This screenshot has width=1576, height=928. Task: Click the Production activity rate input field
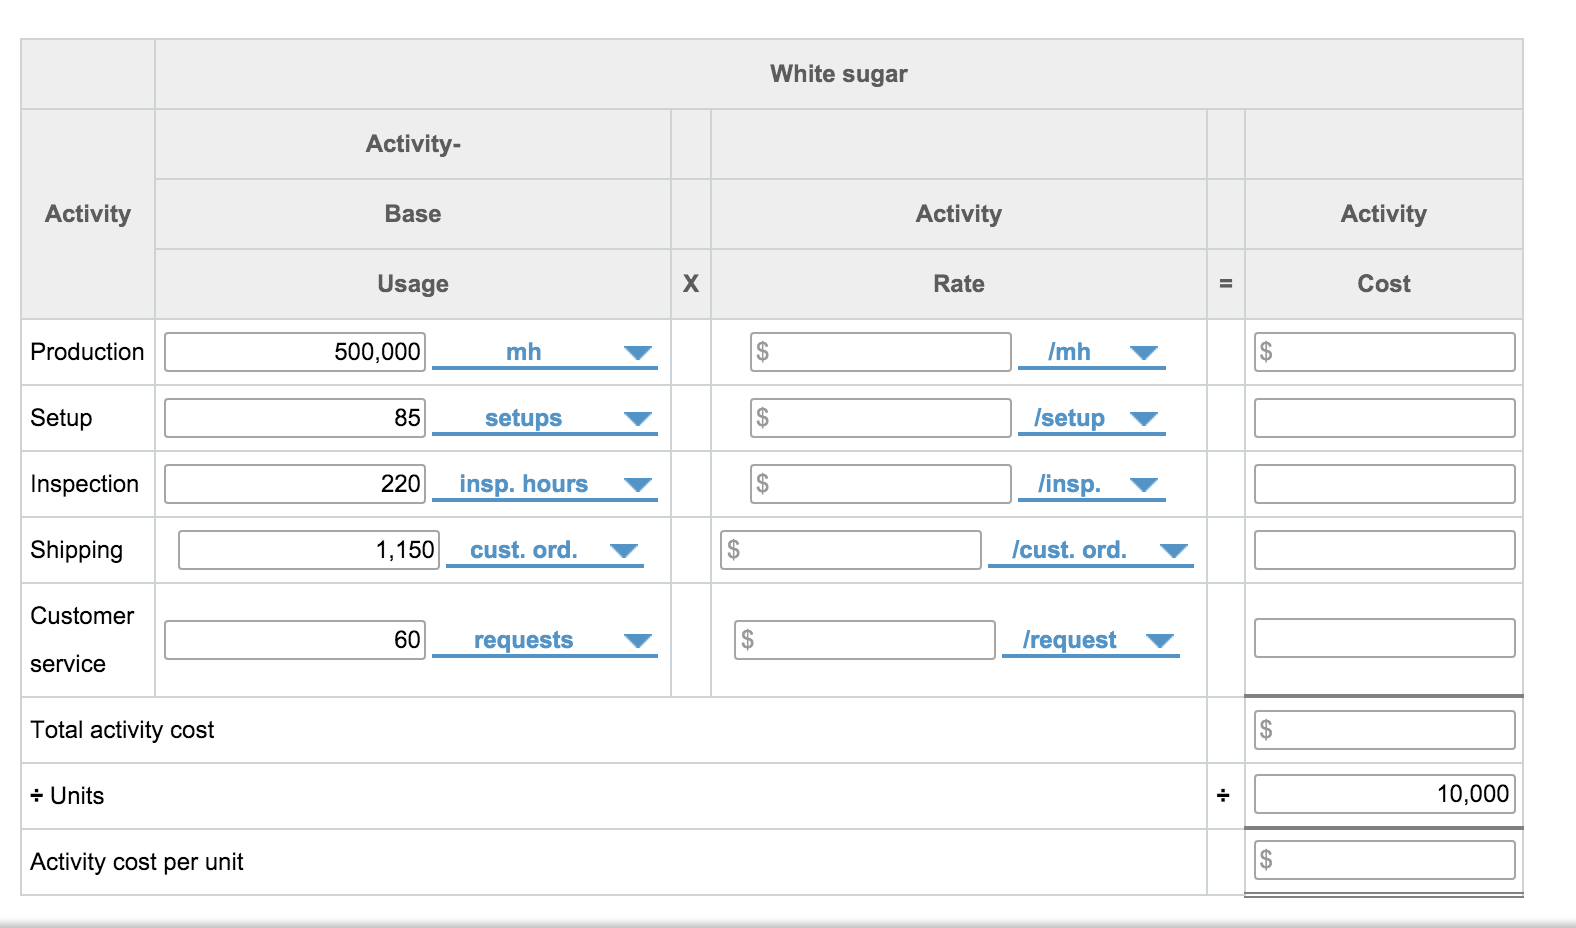[881, 352]
